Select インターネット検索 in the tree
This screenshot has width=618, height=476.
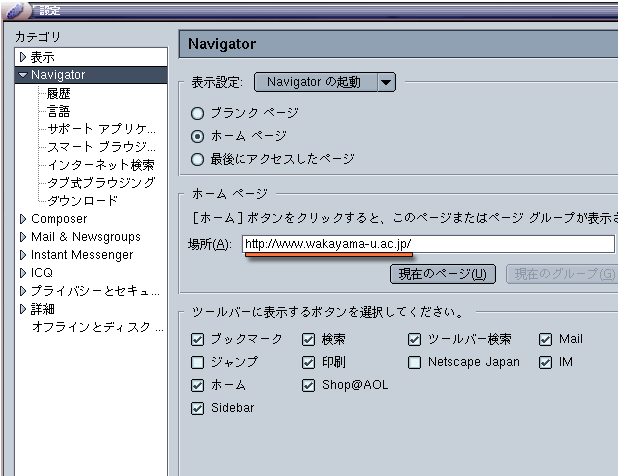click(101, 165)
